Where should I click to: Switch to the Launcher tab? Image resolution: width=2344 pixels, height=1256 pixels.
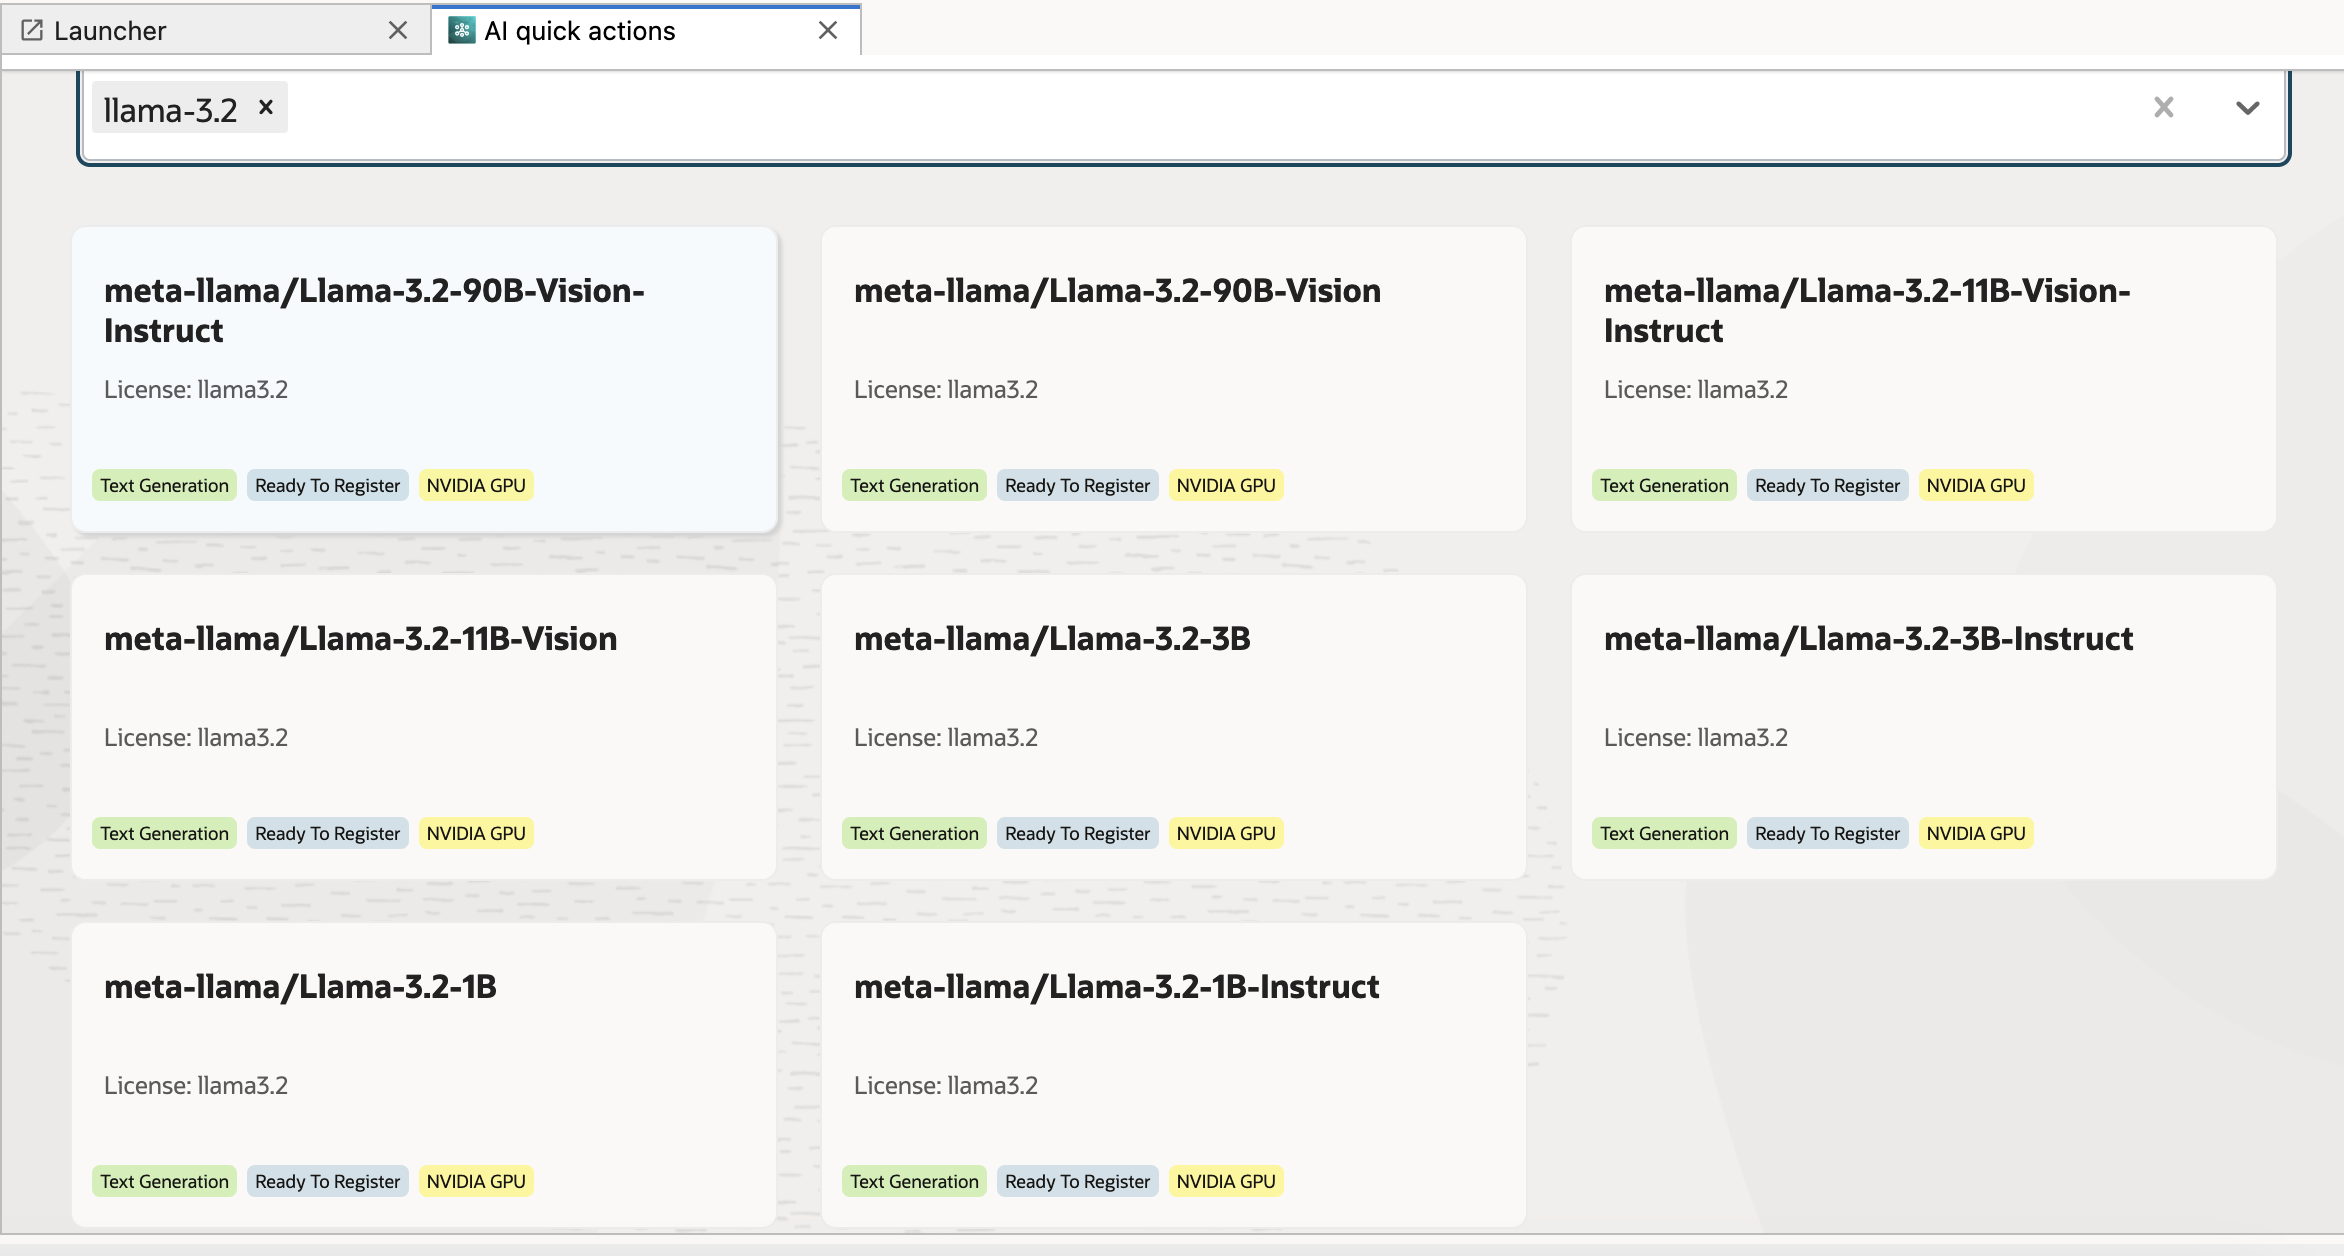(110, 31)
